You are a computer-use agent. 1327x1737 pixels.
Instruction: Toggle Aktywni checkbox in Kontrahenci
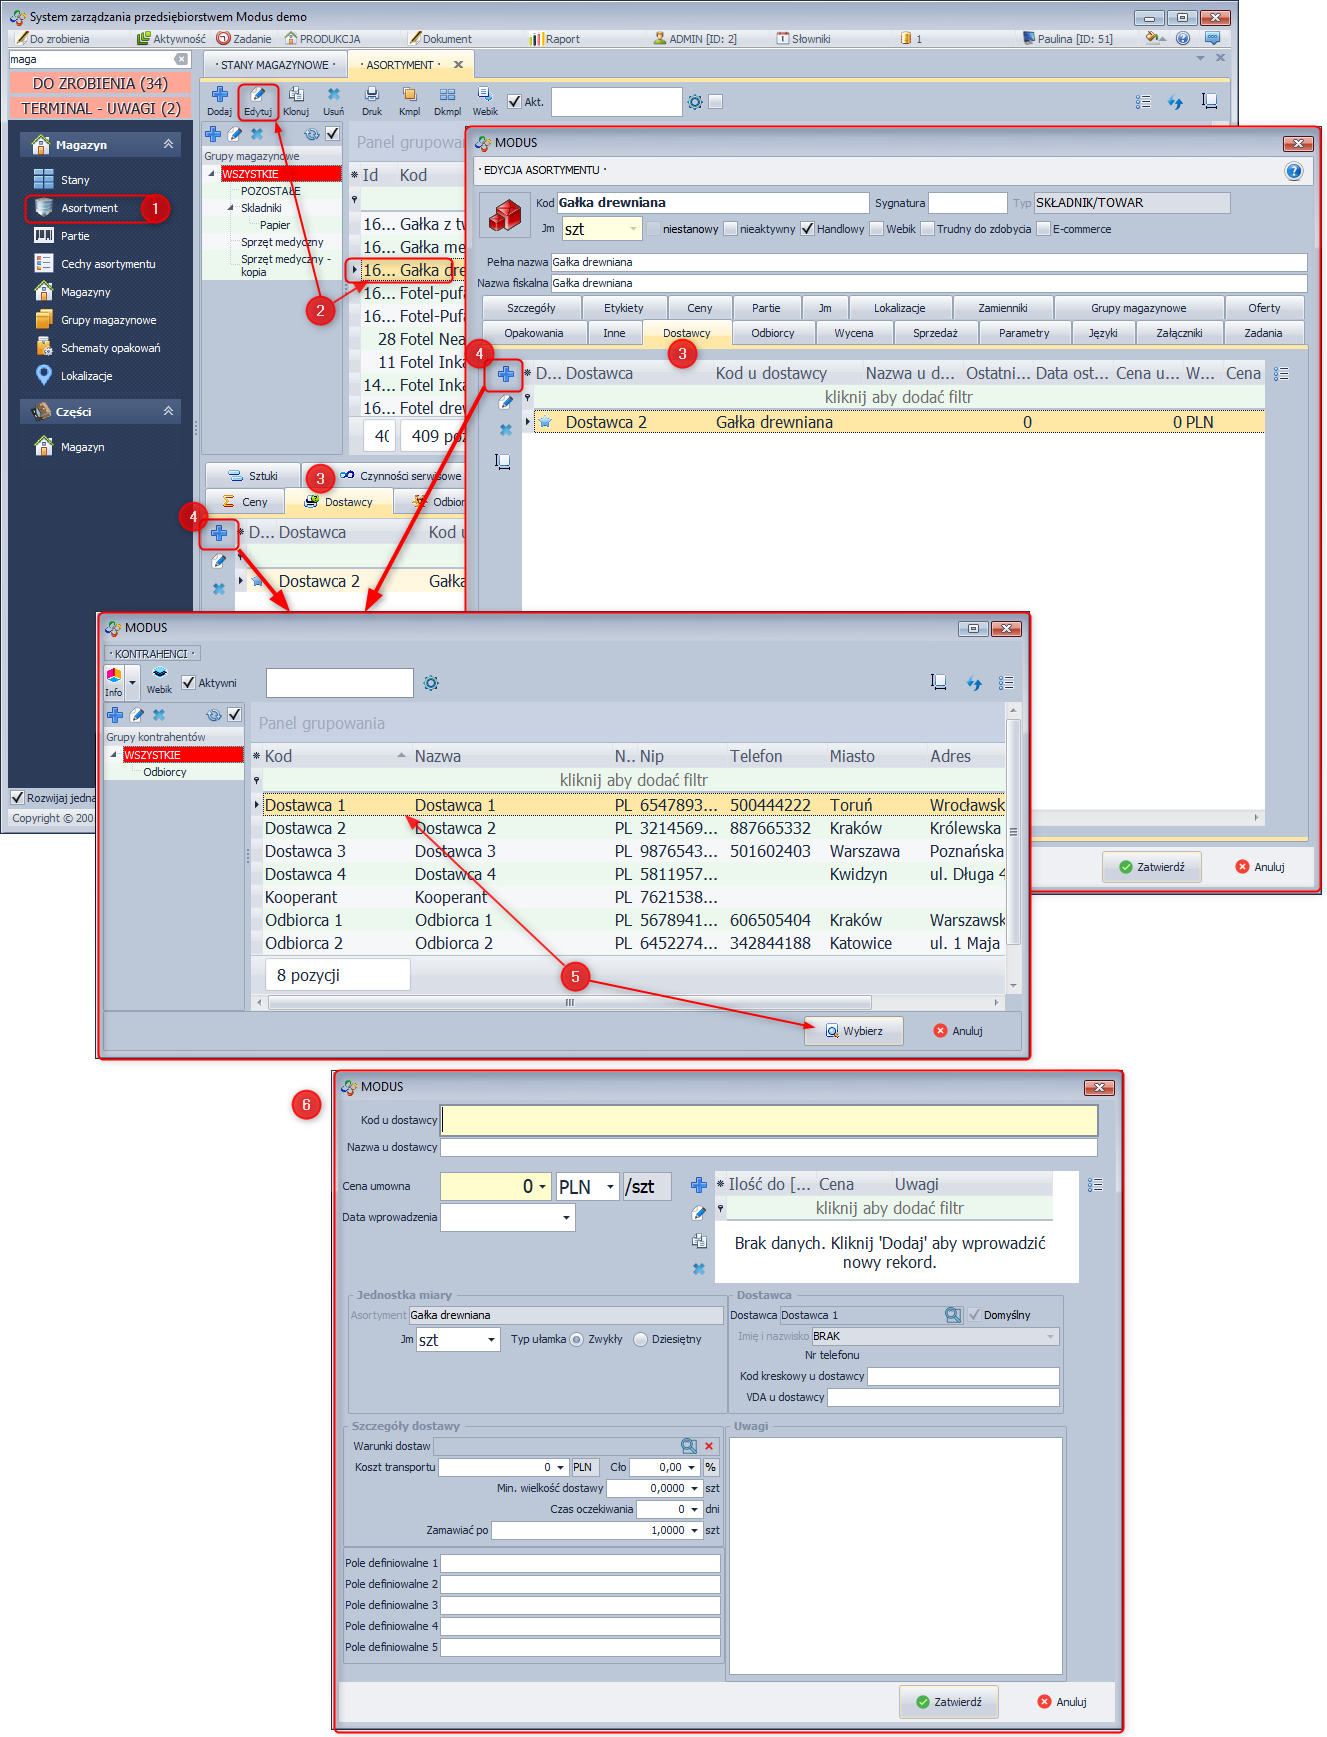[188, 683]
